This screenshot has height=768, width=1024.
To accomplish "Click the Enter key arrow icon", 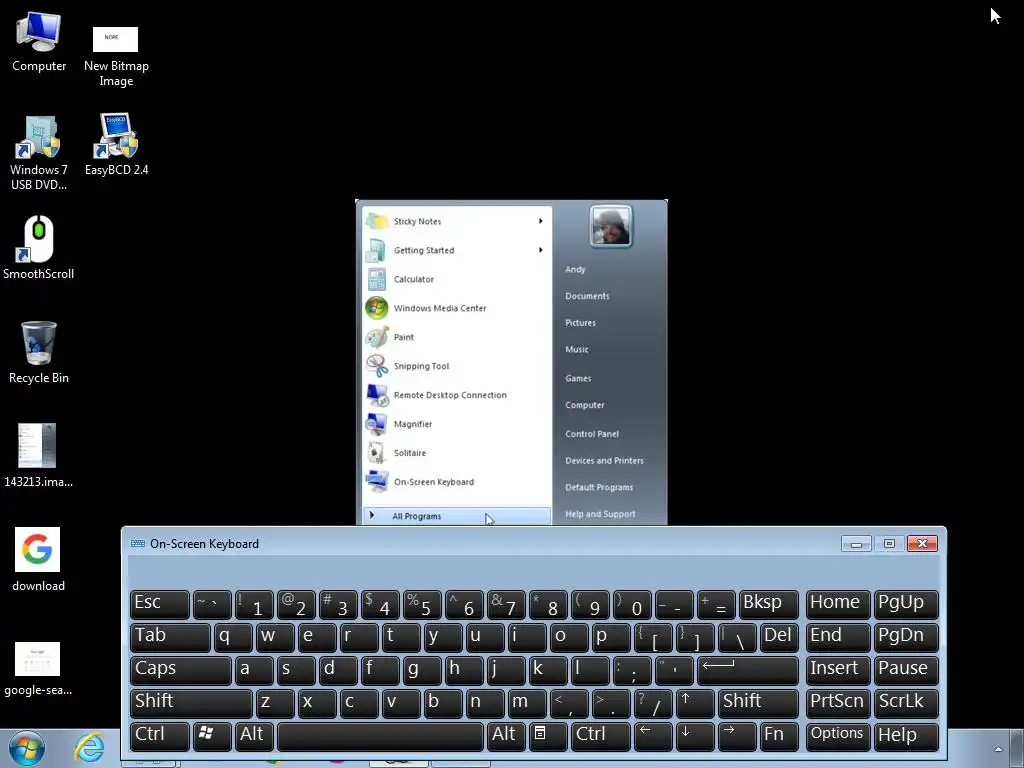I will coord(748,669).
